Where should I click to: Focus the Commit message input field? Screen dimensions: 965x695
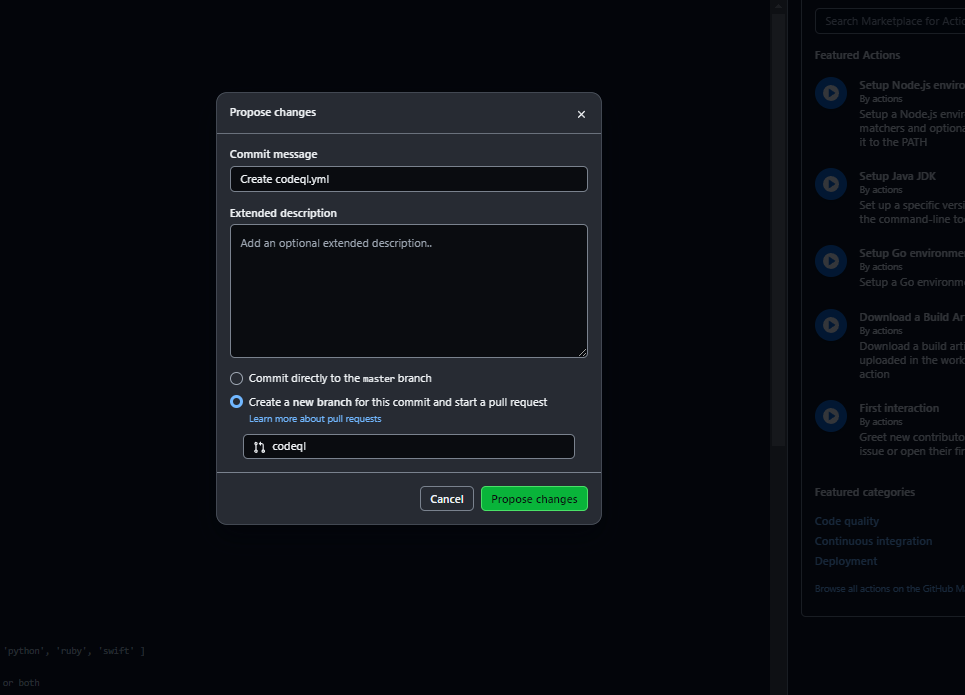[408, 179]
